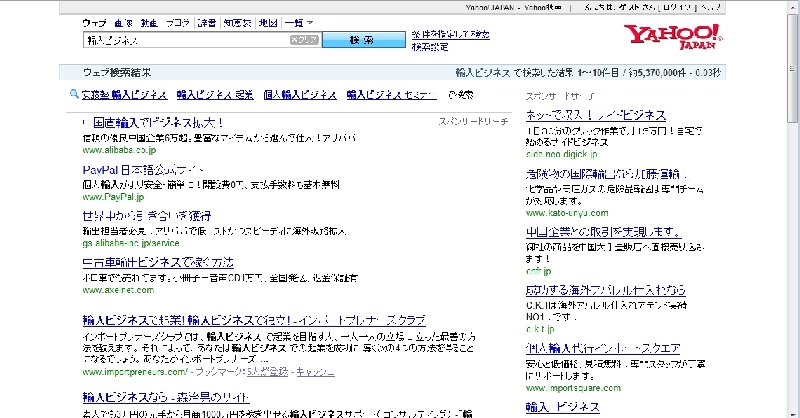Image resolution: width=800 pixels, height=418 pixels.
Task: Click the www.axelnet.com URL
Action: [118, 290]
